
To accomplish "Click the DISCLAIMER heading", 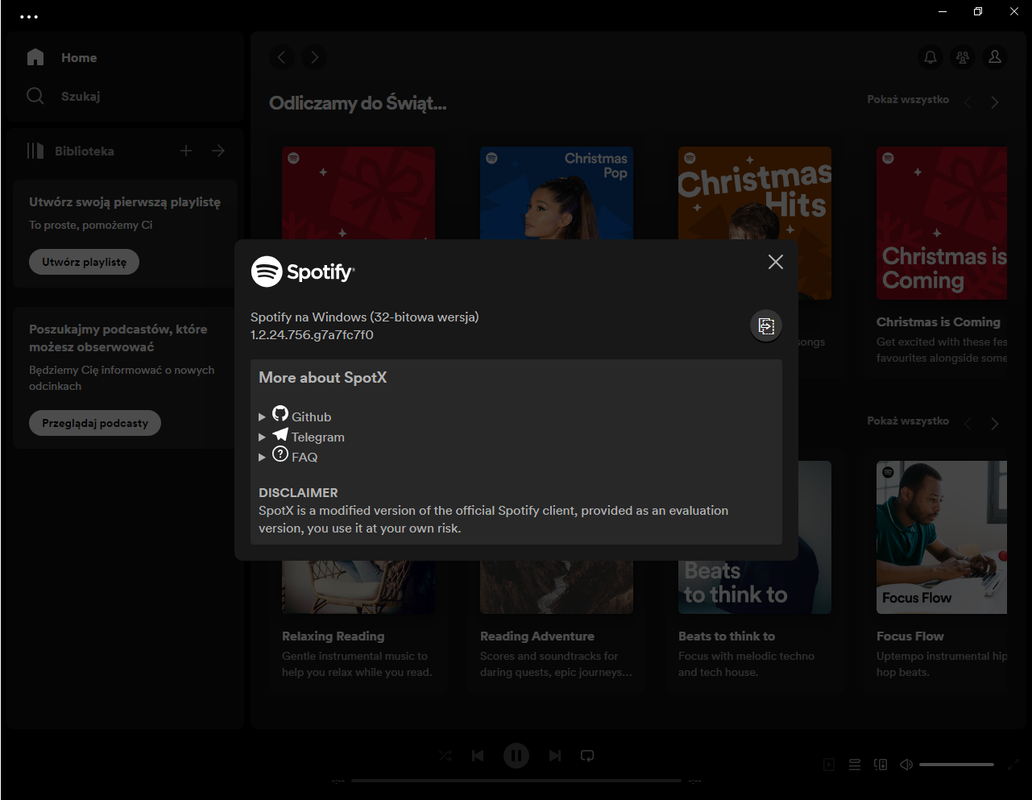I will click(298, 493).
